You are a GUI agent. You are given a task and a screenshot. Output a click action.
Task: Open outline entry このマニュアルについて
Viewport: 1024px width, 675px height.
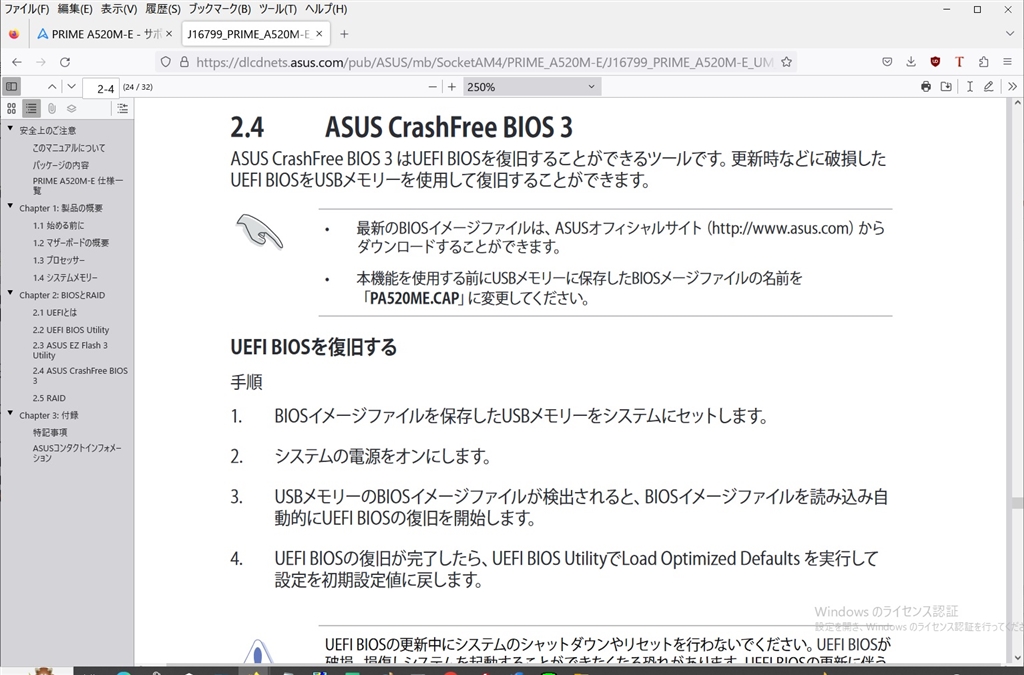click(x=69, y=148)
